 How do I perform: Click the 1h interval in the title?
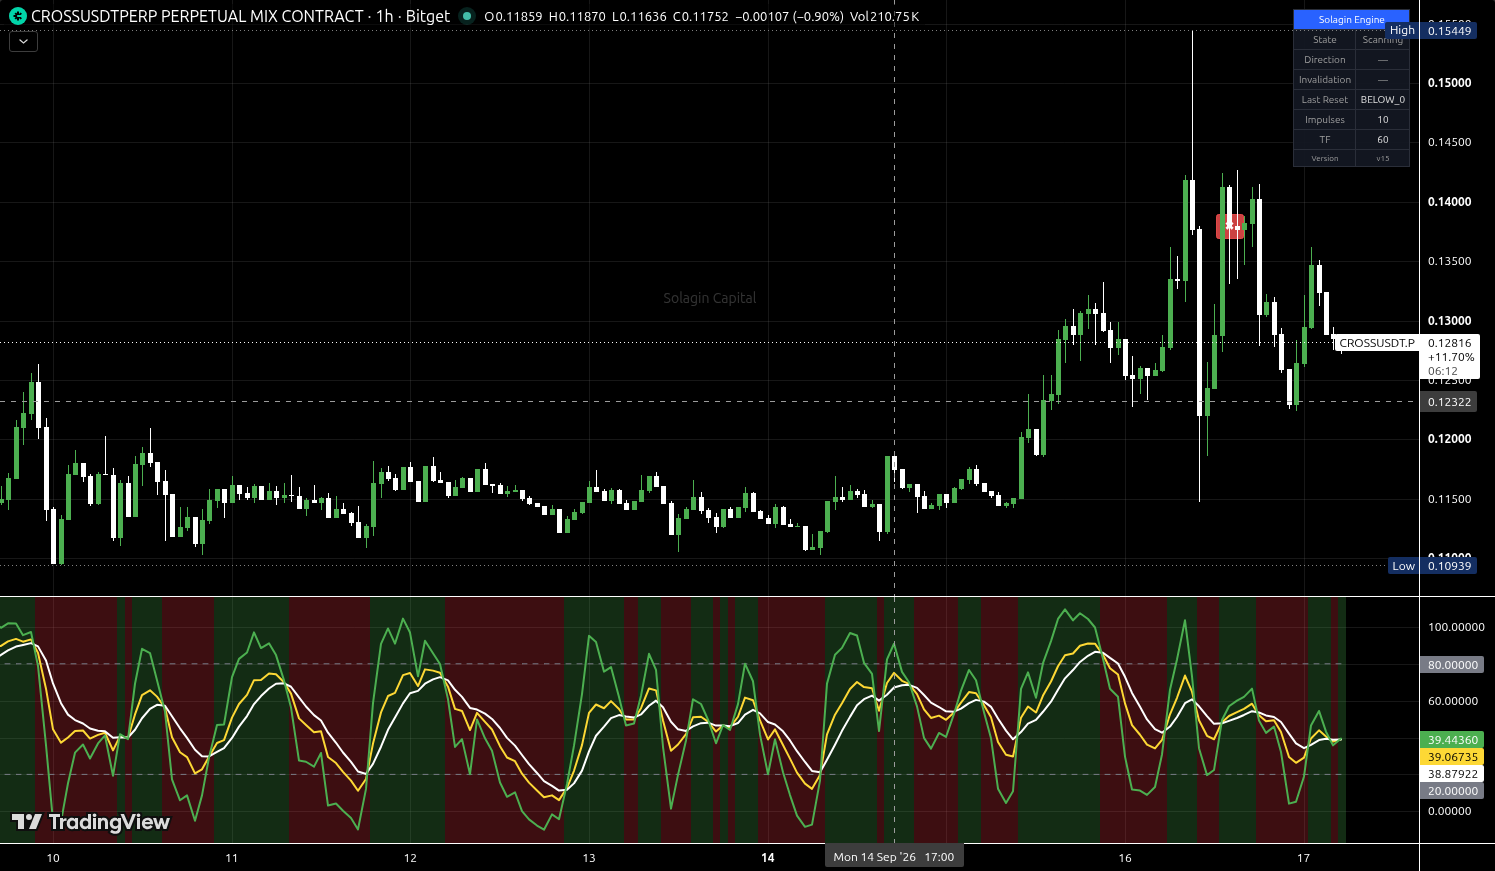tap(384, 16)
